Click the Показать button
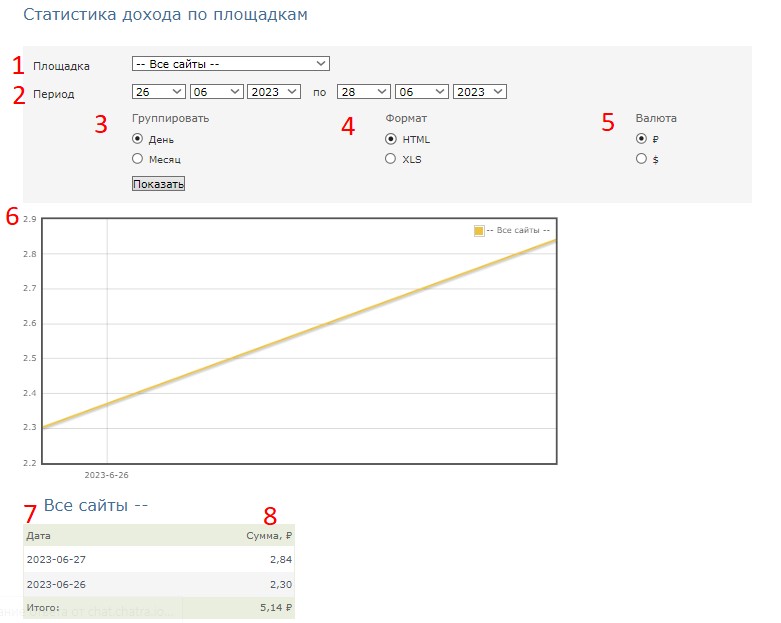Screen dimensions: 781x623 point(158,184)
